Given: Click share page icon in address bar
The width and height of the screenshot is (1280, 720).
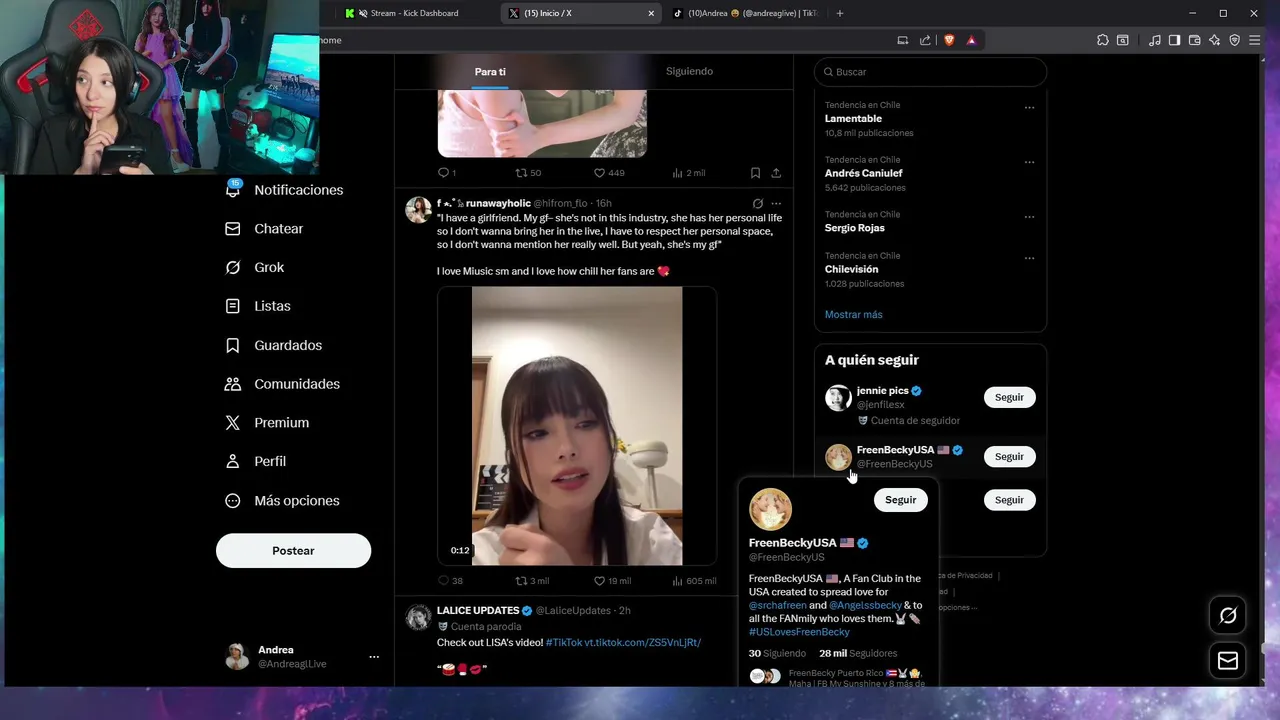Looking at the screenshot, I should [925, 40].
